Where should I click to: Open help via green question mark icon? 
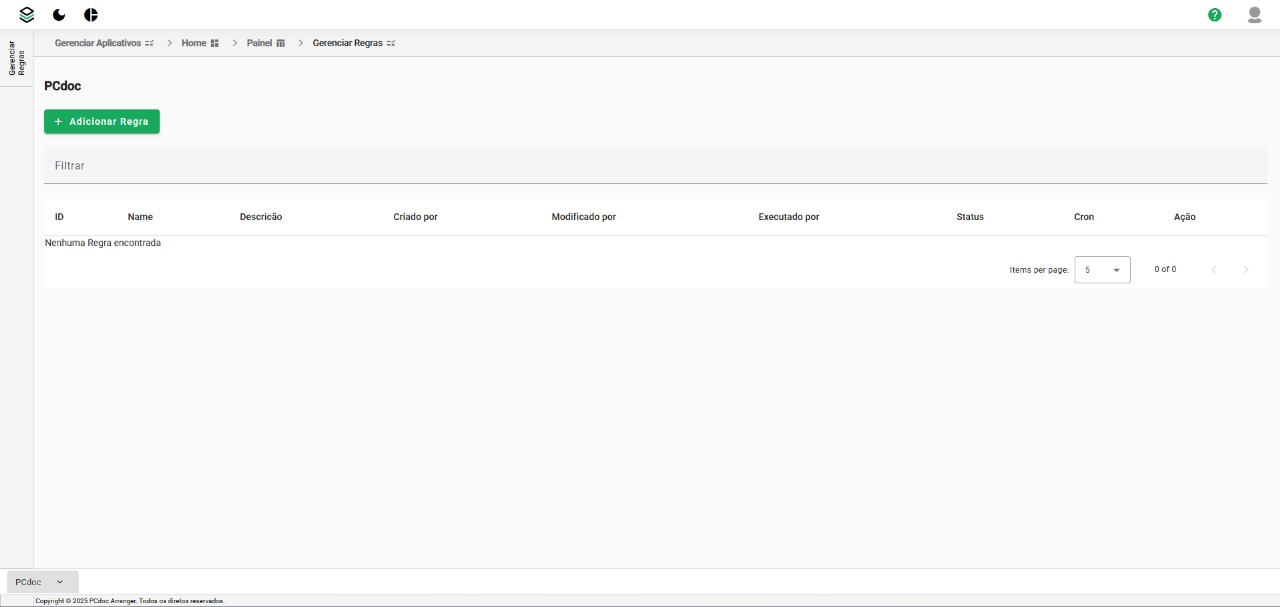tap(1214, 15)
